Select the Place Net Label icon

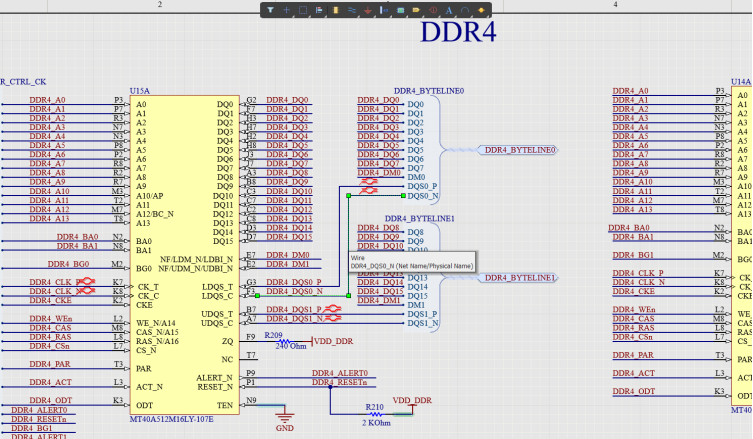(384, 10)
